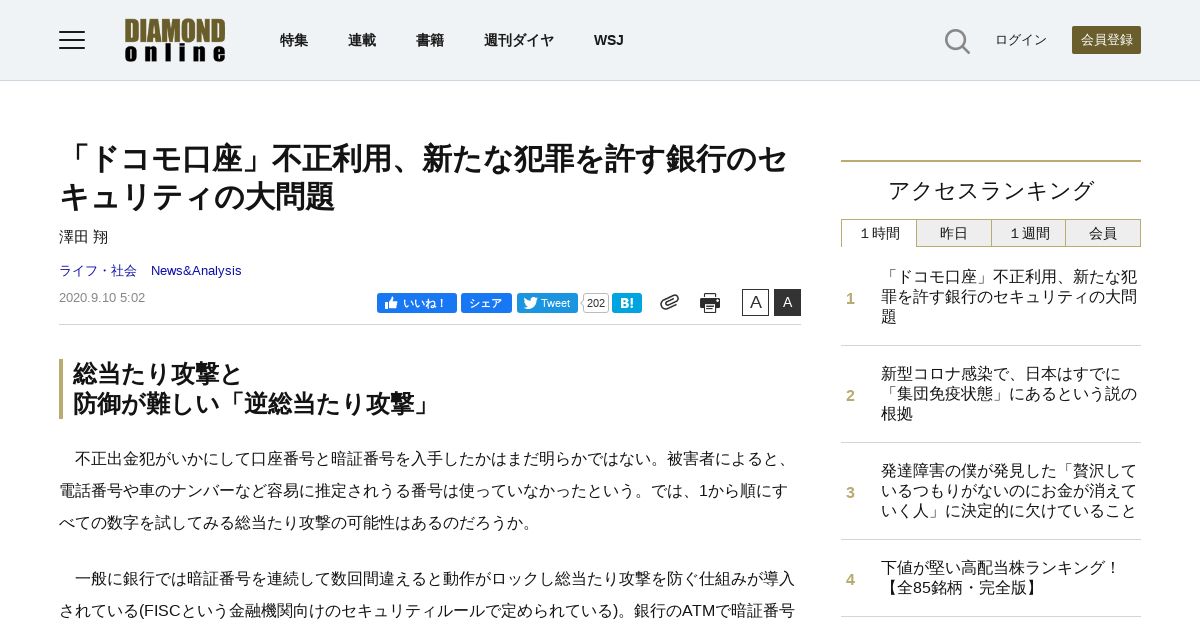Click the paperclip clip icon
This screenshot has height=630, width=1200.
(669, 302)
